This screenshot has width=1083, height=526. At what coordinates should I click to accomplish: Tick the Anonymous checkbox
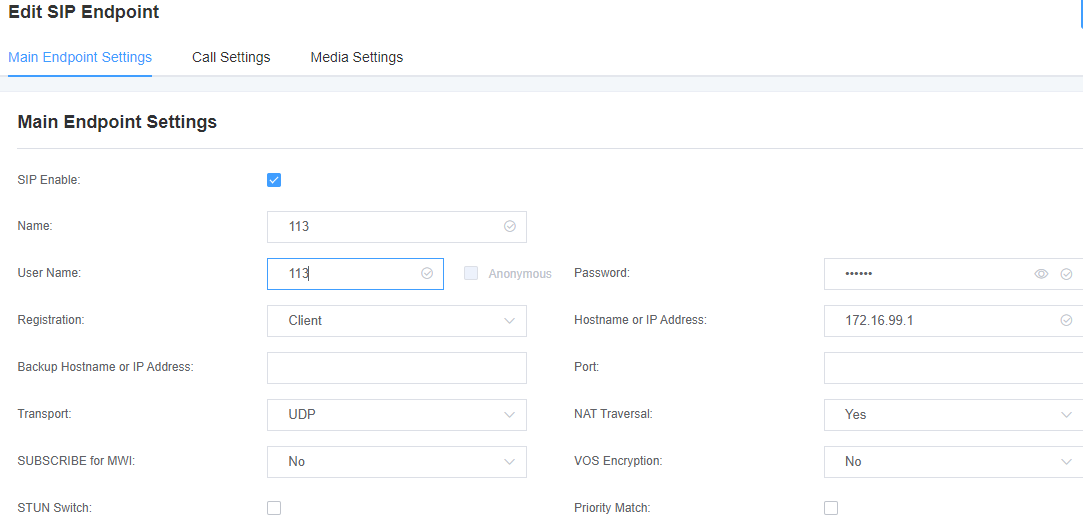(471, 273)
